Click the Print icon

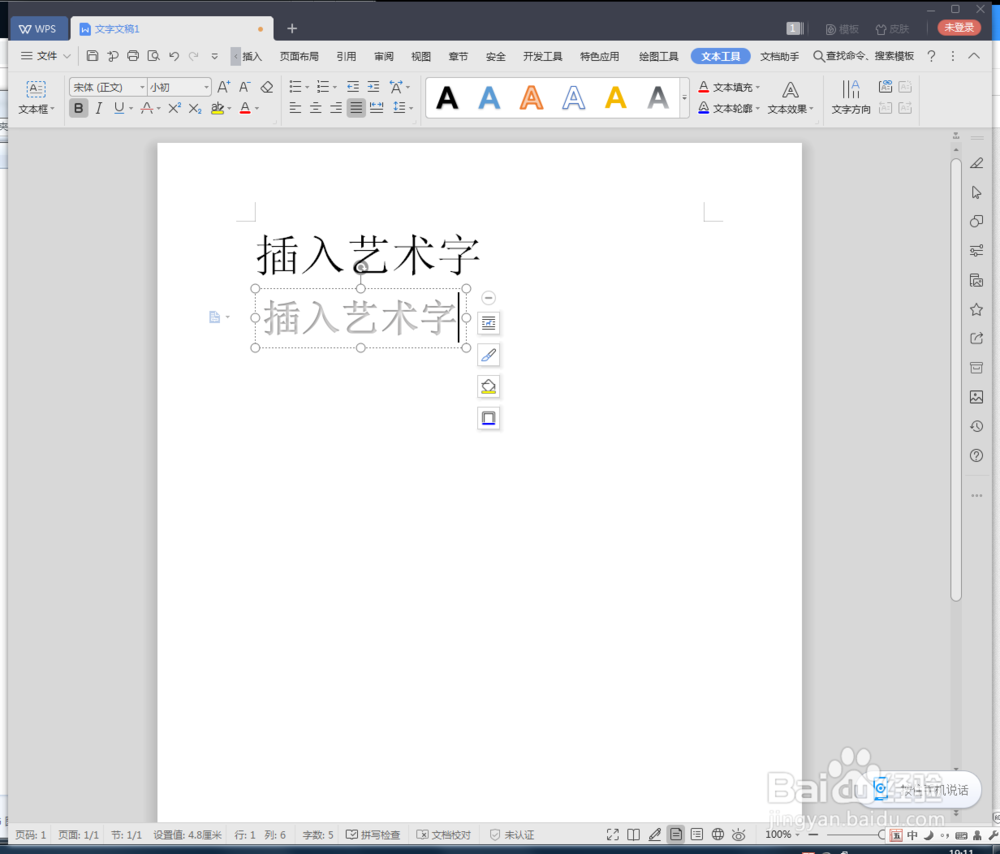point(133,56)
